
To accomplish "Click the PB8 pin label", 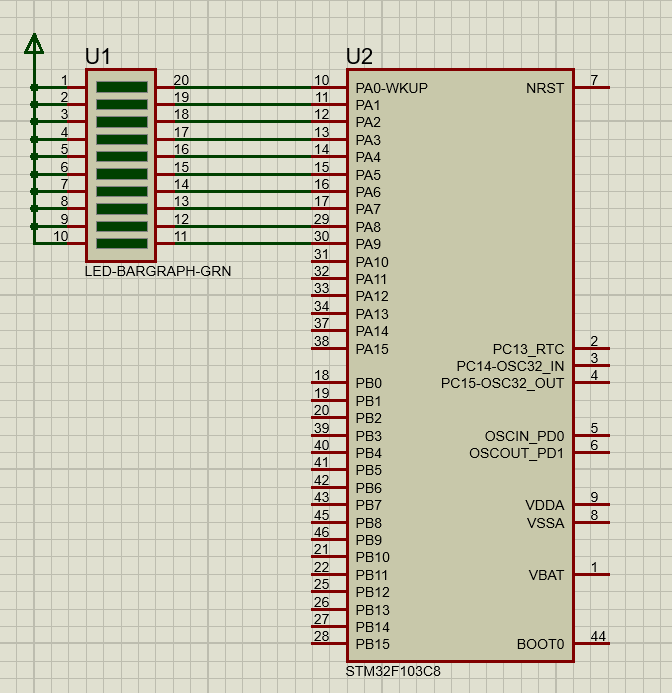I will coord(369,523).
